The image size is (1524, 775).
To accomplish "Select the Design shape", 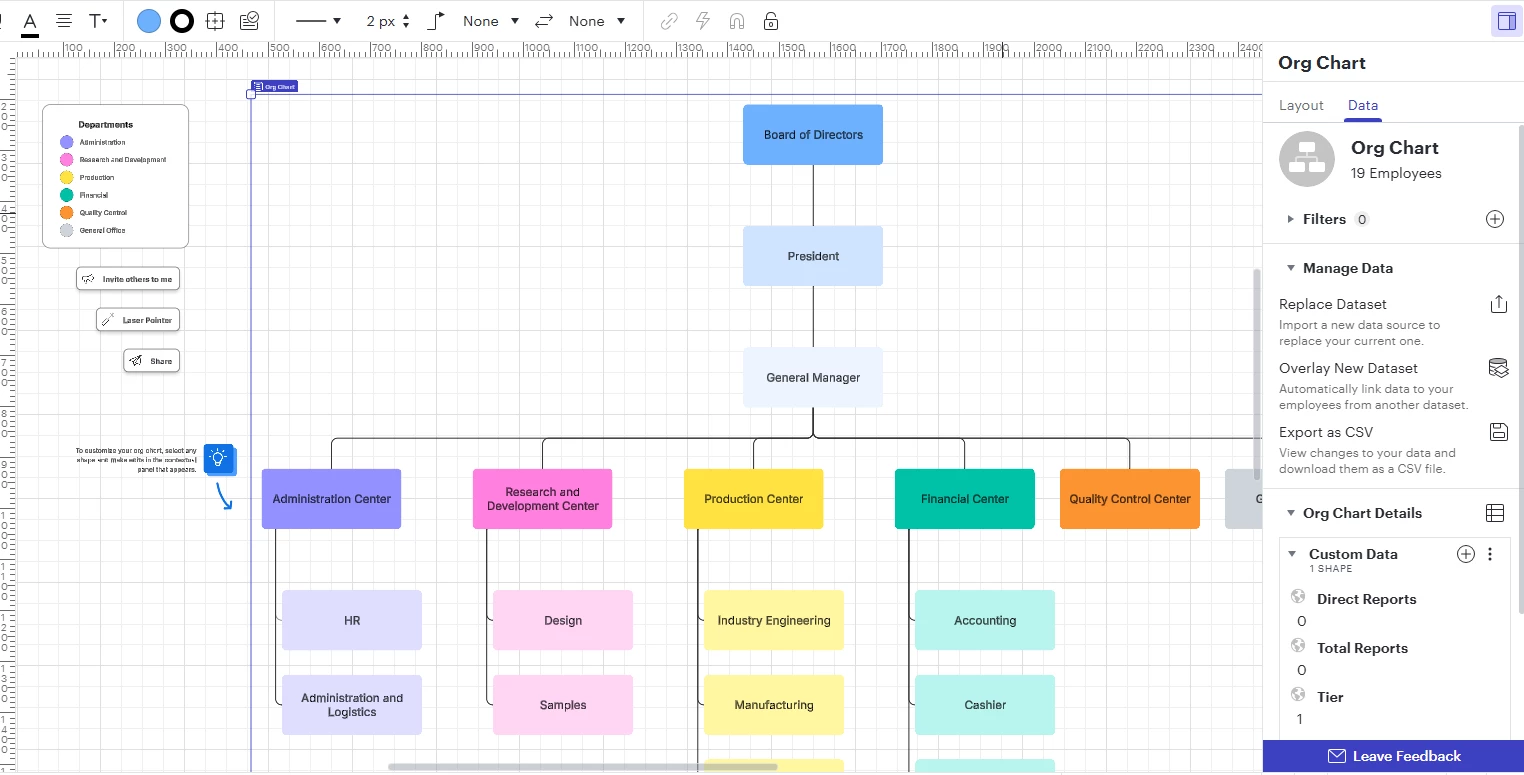I will (563, 620).
